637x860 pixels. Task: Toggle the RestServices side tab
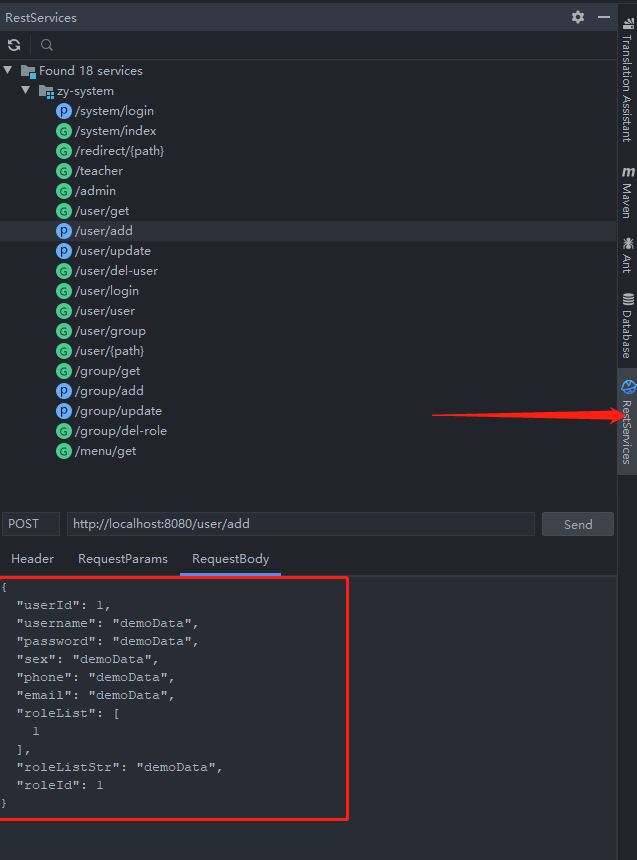(x=627, y=421)
